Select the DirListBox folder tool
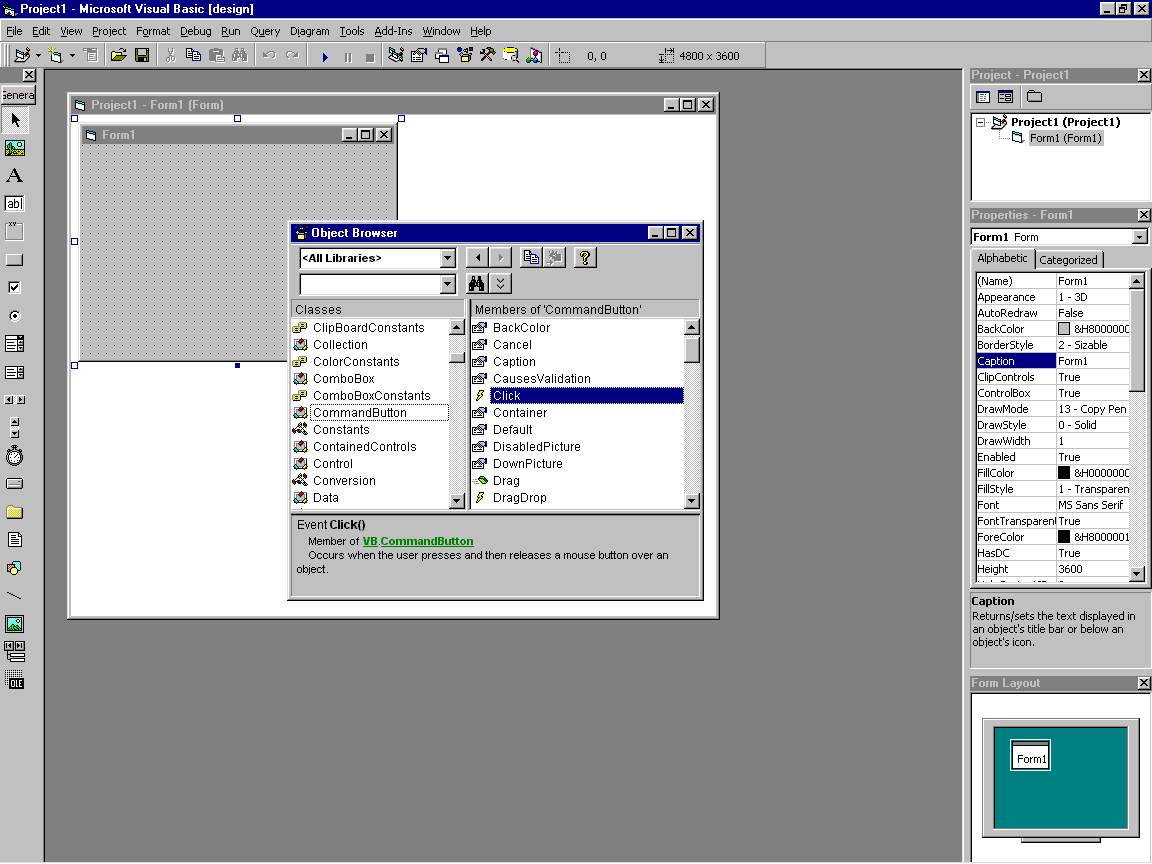 click(x=15, y=511)
